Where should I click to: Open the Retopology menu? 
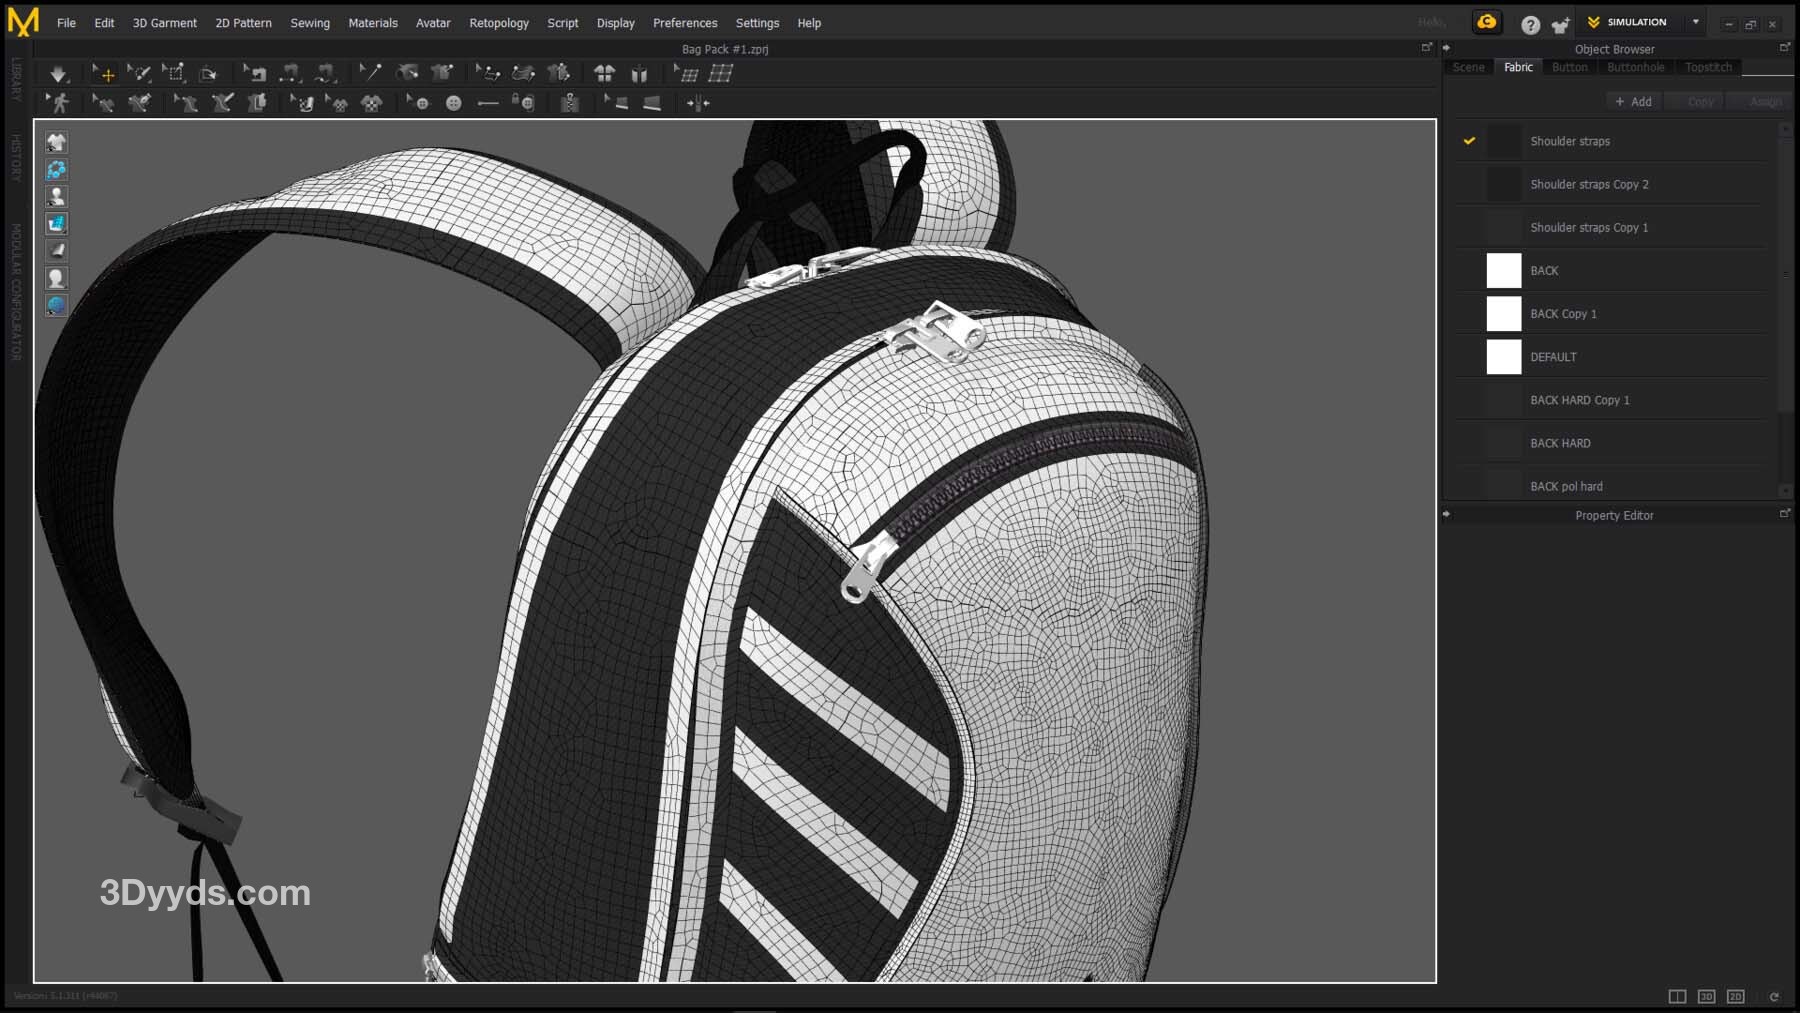[x=498, y=23]
